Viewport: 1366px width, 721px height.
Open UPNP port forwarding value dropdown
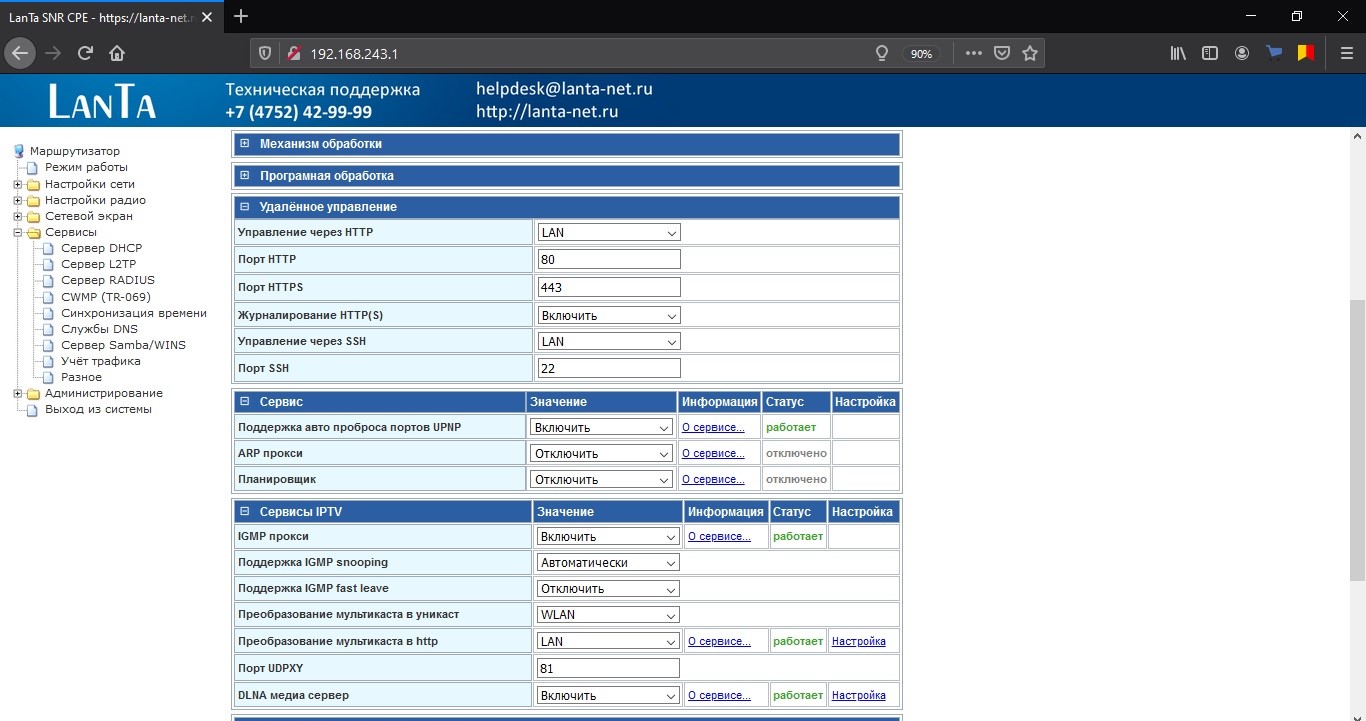coord(602,427)
